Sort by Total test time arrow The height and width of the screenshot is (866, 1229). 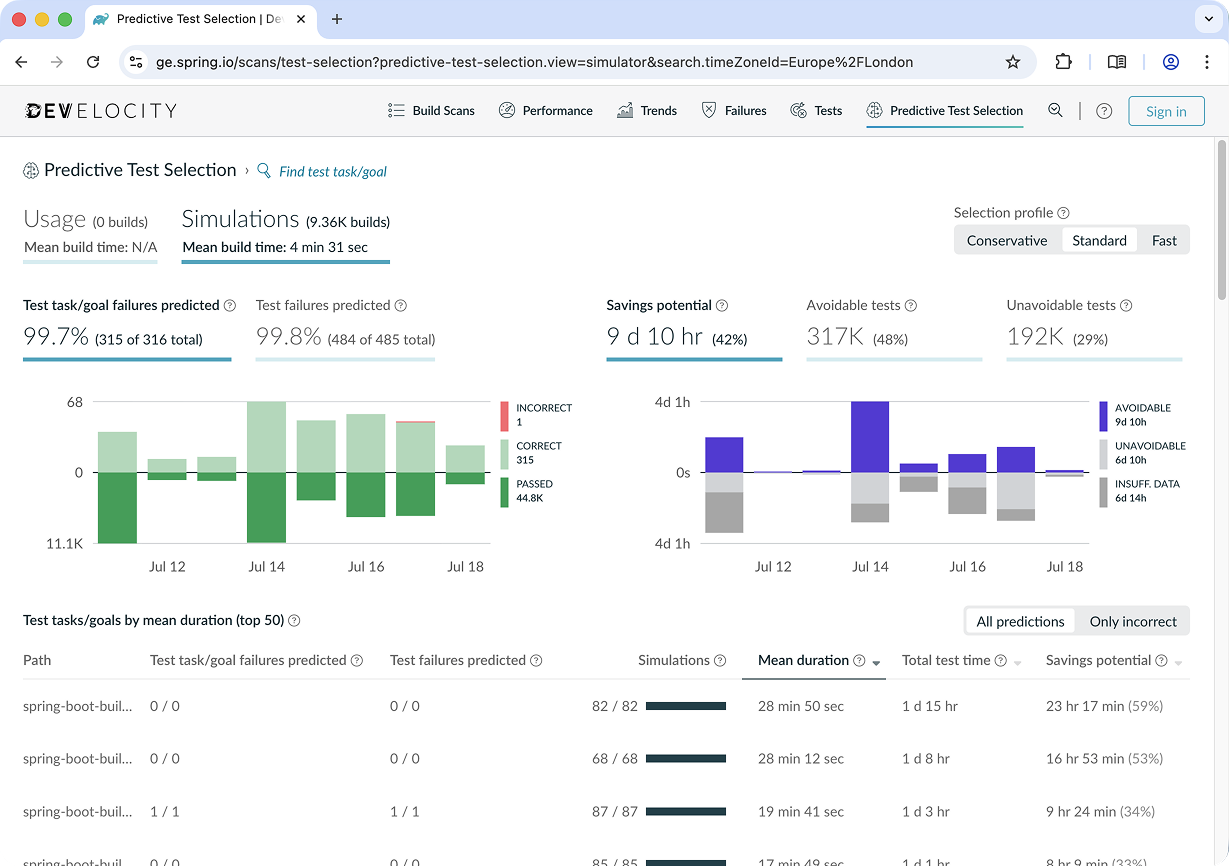[x=1018, y=663]
